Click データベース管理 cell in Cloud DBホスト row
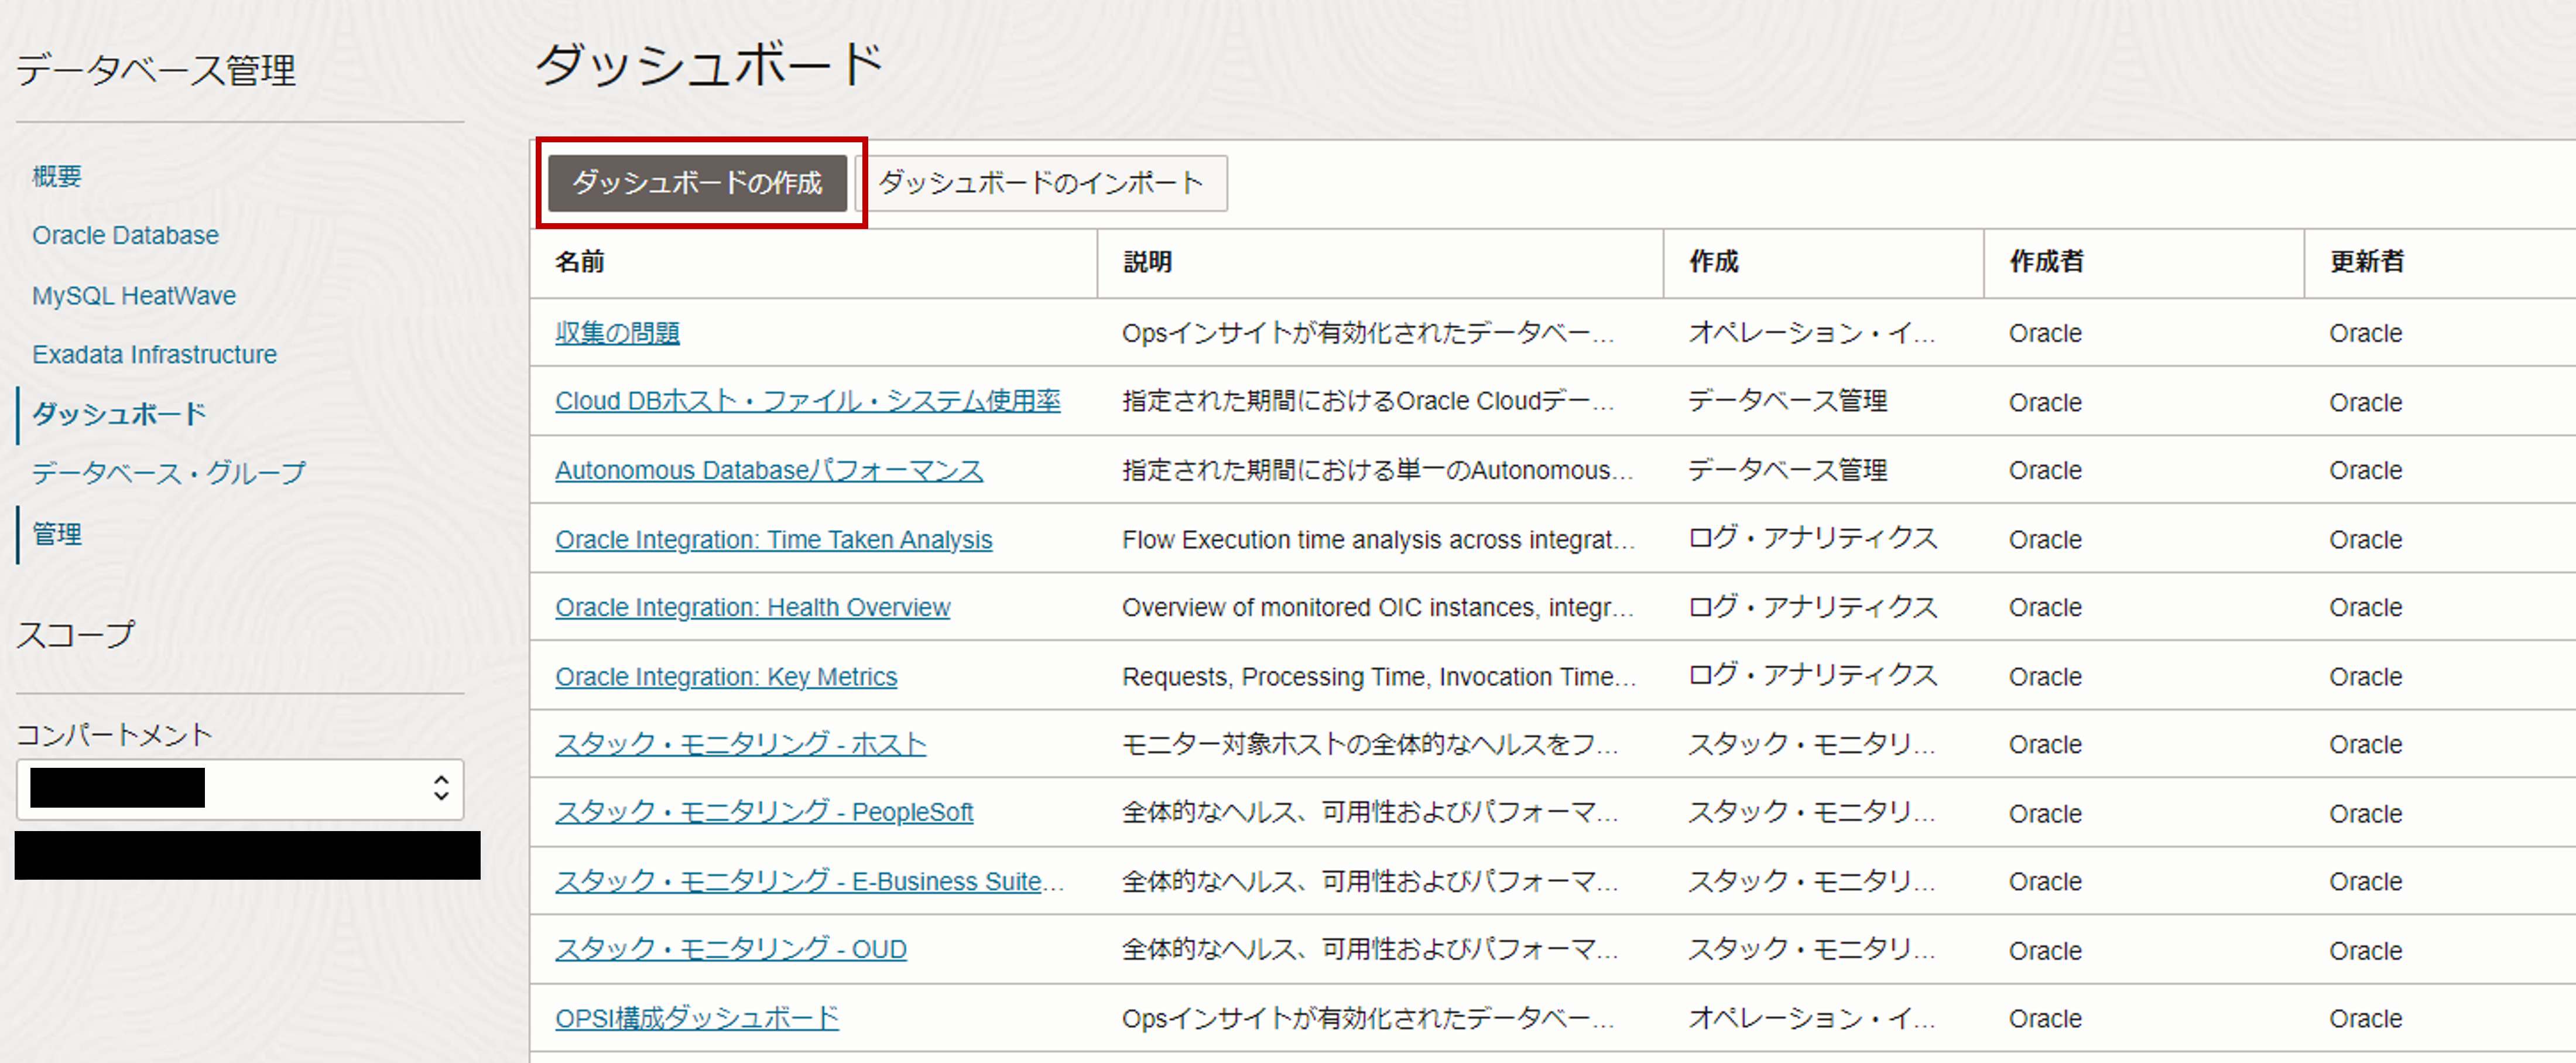The height and width of the screenshot is (1063, 2576). click(x=1788, y=401)
